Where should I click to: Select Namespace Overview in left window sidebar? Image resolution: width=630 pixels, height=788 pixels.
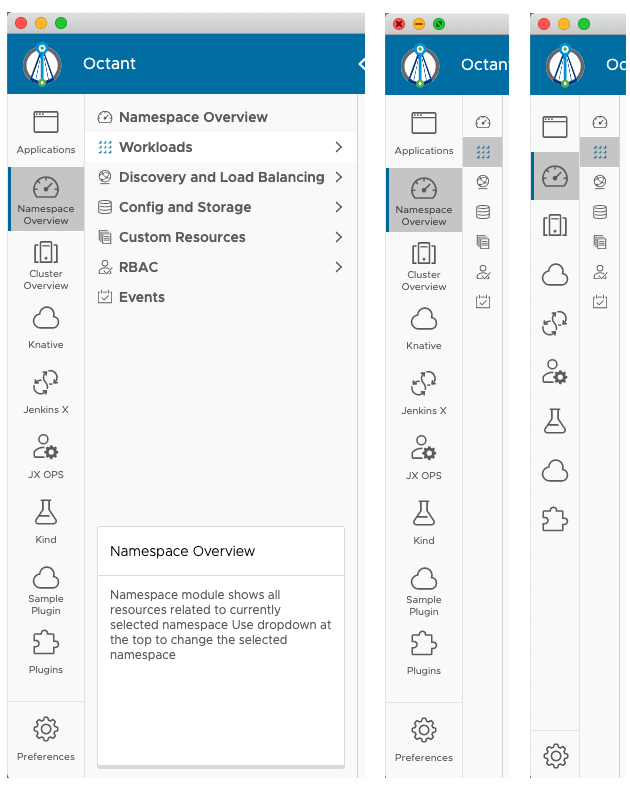[46, 200]
